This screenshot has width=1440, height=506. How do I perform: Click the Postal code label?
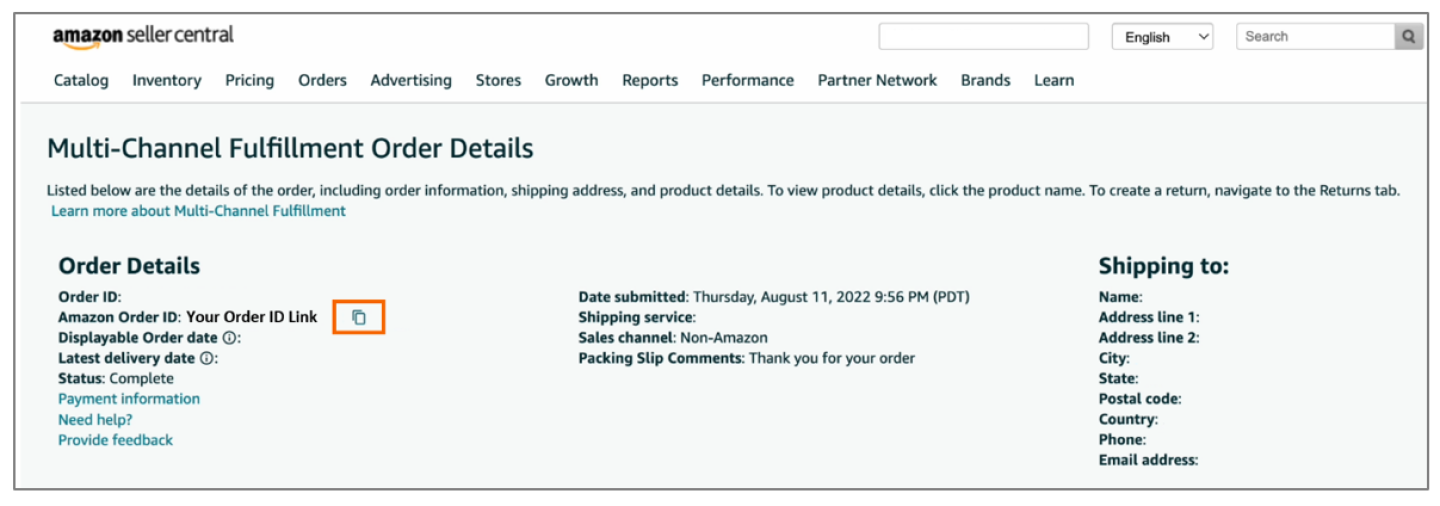pos(1140,399)
